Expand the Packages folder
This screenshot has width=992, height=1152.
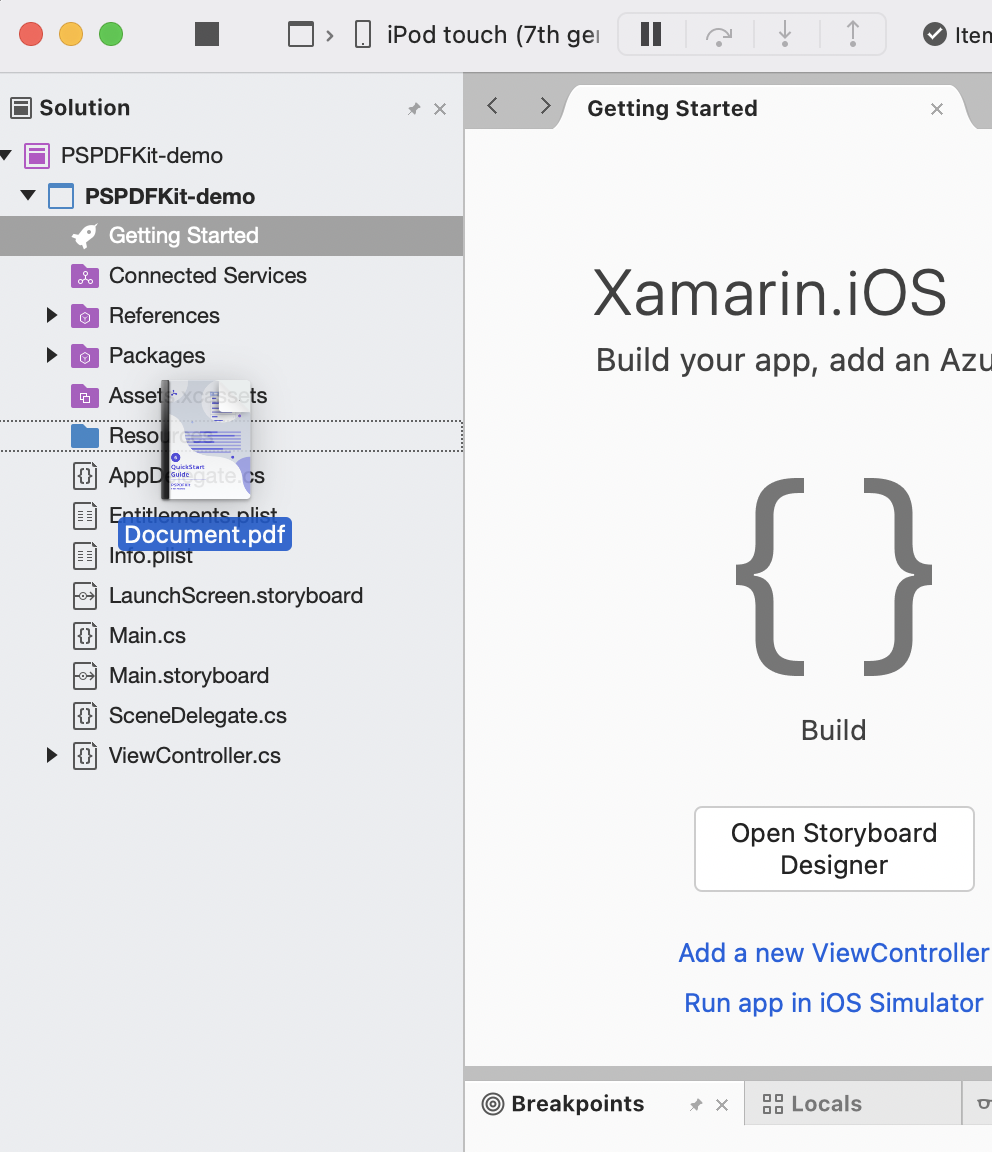click(51, 356)
